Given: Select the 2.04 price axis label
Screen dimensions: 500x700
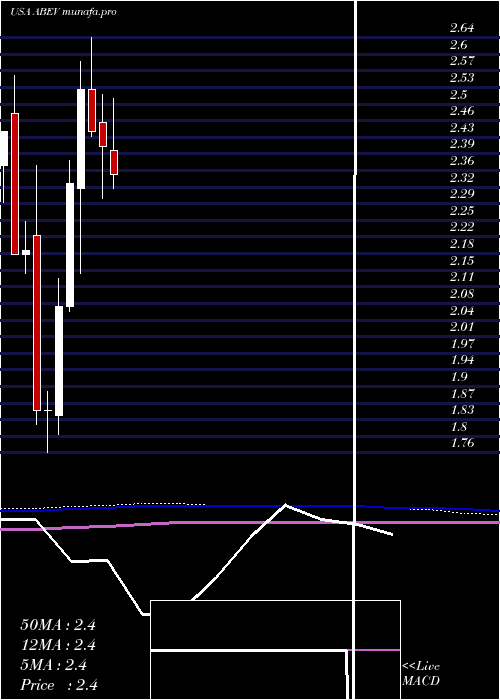Looking at the screenshot, I should pyautogui.click(x=462, y=311).
